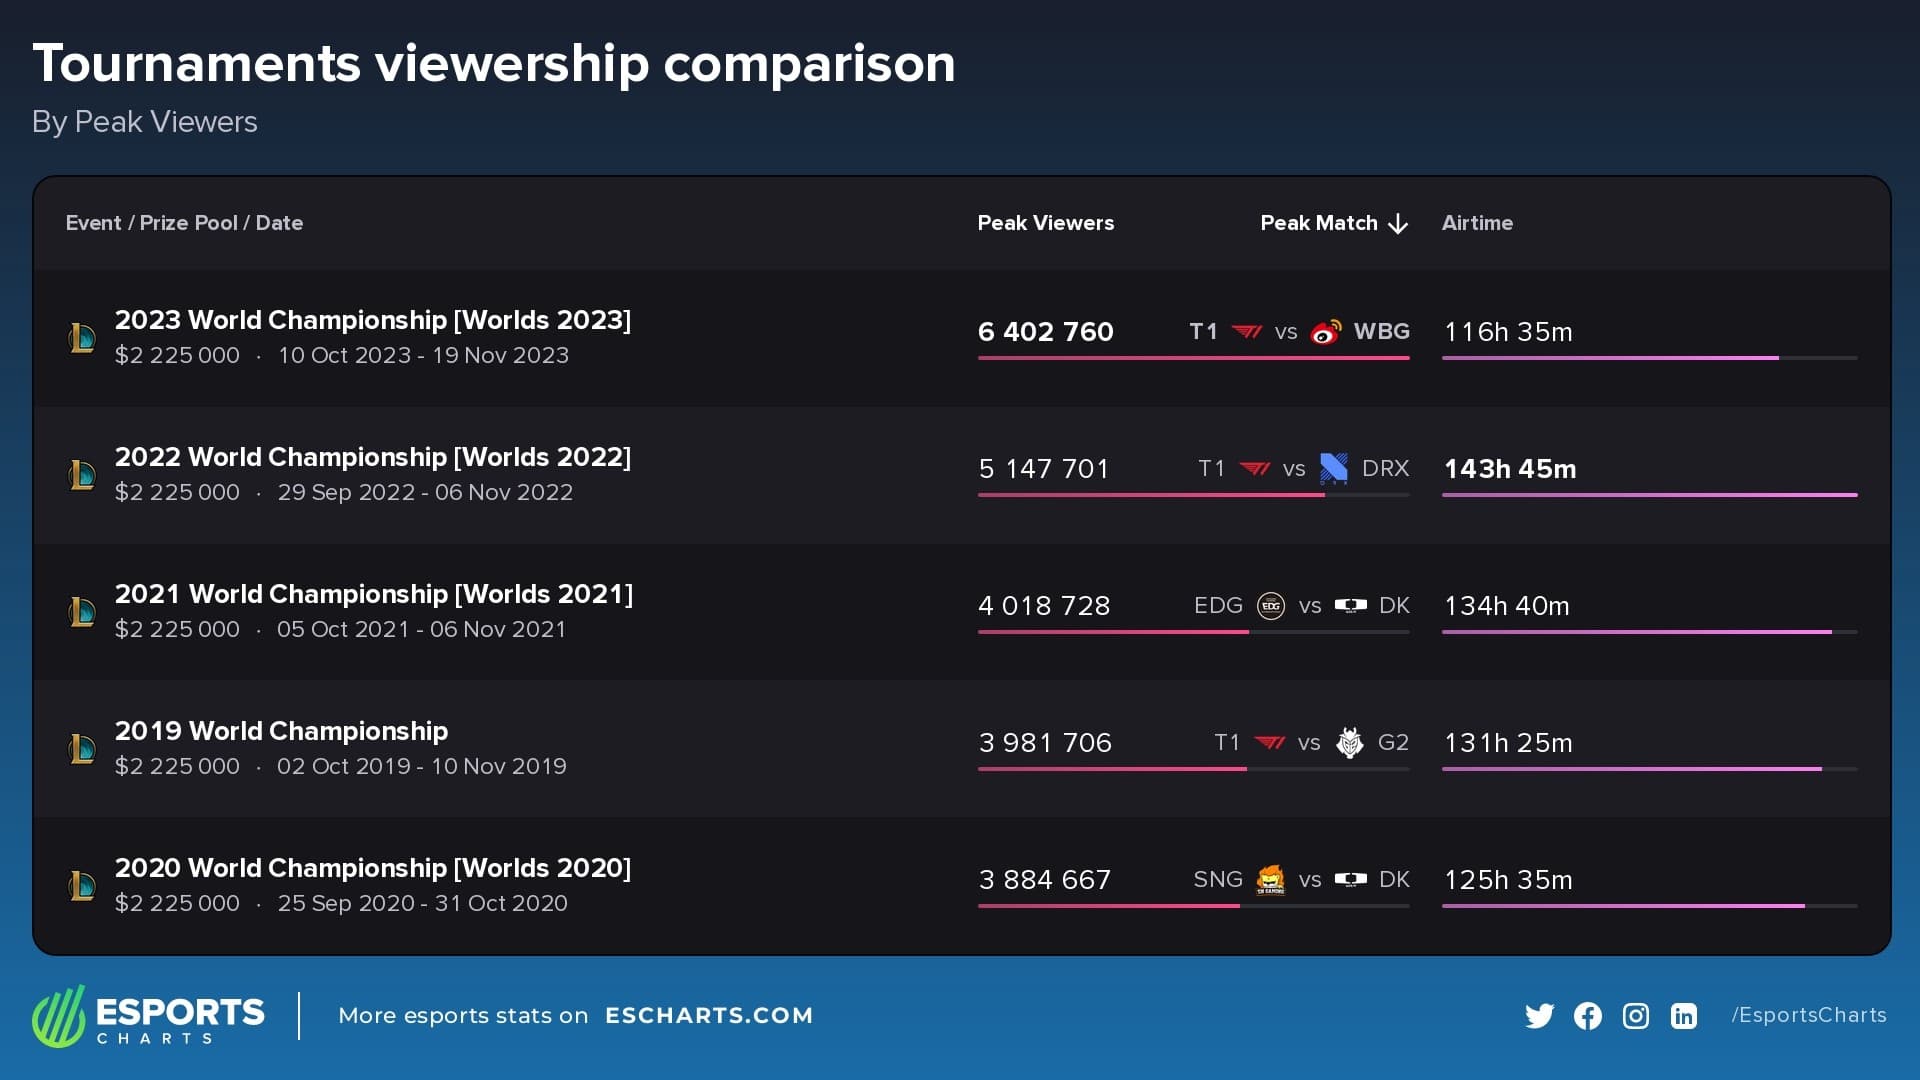
Task: Click League of Legends icon beside Worlds 2023
Action: click(x=82, y=338)
